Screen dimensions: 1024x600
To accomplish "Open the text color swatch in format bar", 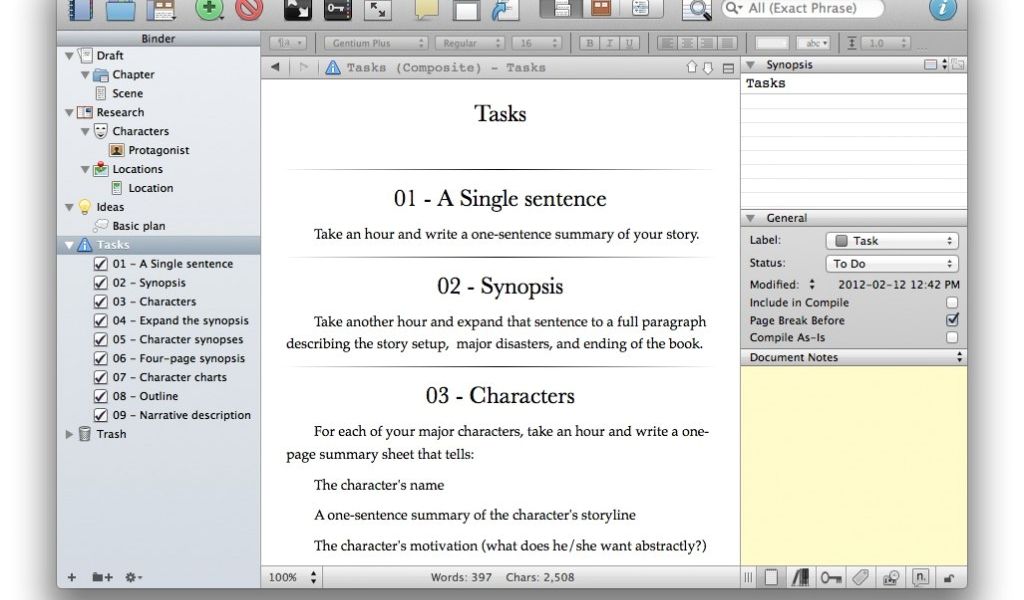I will [771, 43].
